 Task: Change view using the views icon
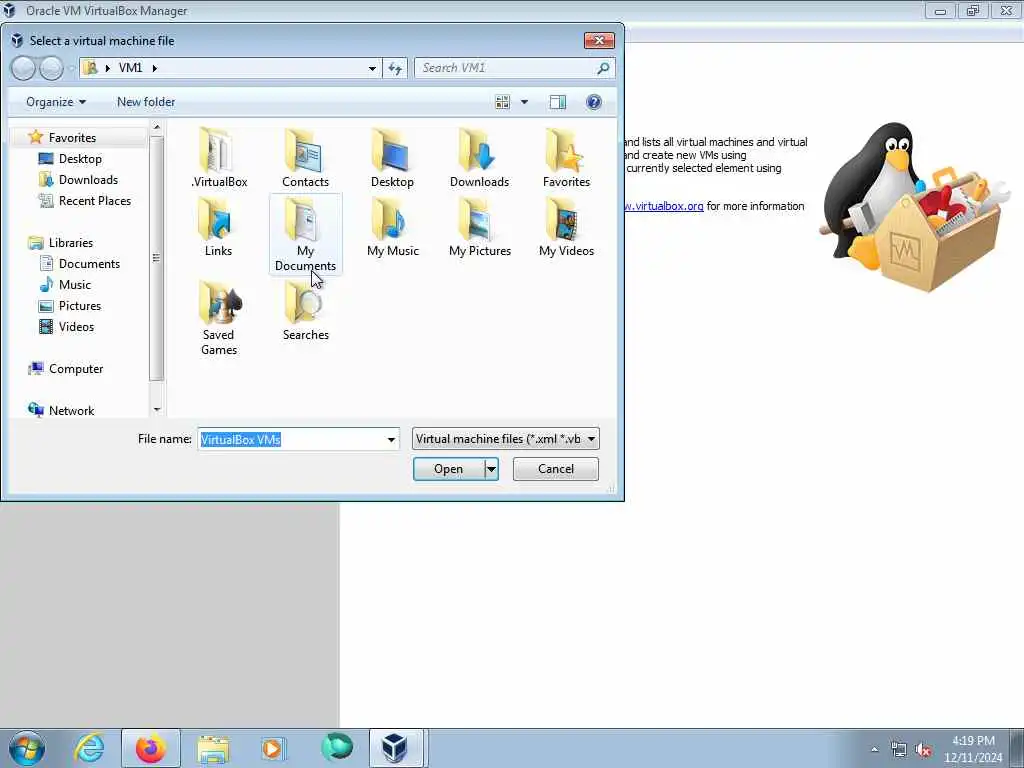502,102
